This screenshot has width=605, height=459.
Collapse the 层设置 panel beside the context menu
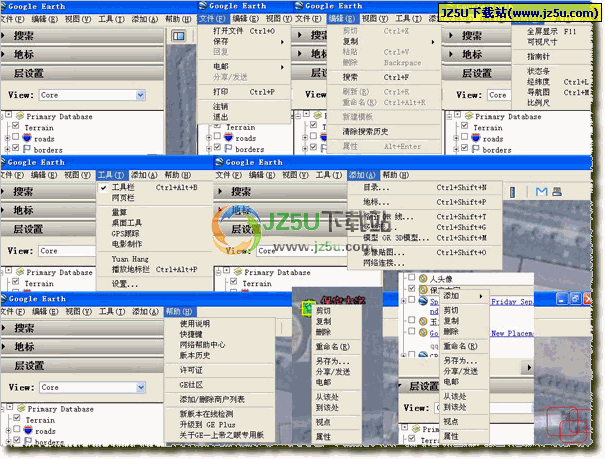click(400, 386)
